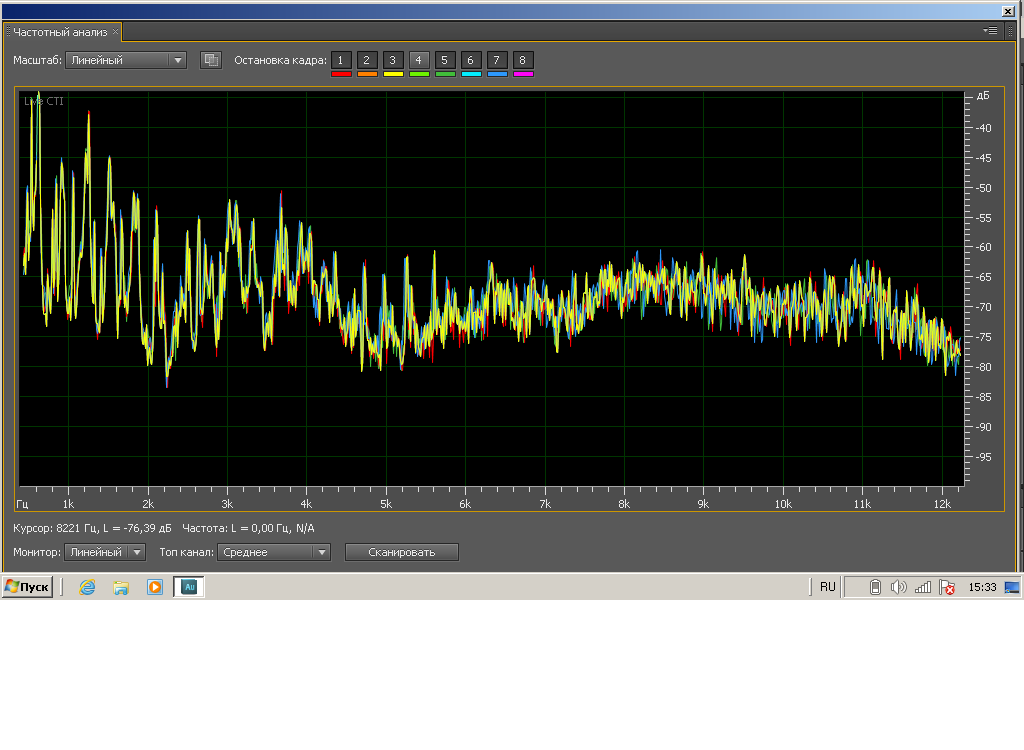Launch Internet Explorer from the taskbar
This screenshot has height=750, width=1024.
[x=88, y=587]
